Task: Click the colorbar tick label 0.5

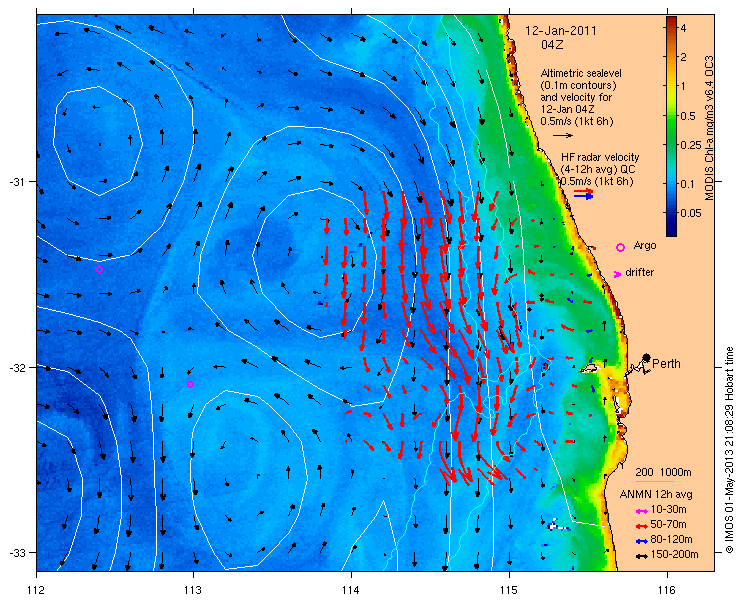Action: click(686, 116)
